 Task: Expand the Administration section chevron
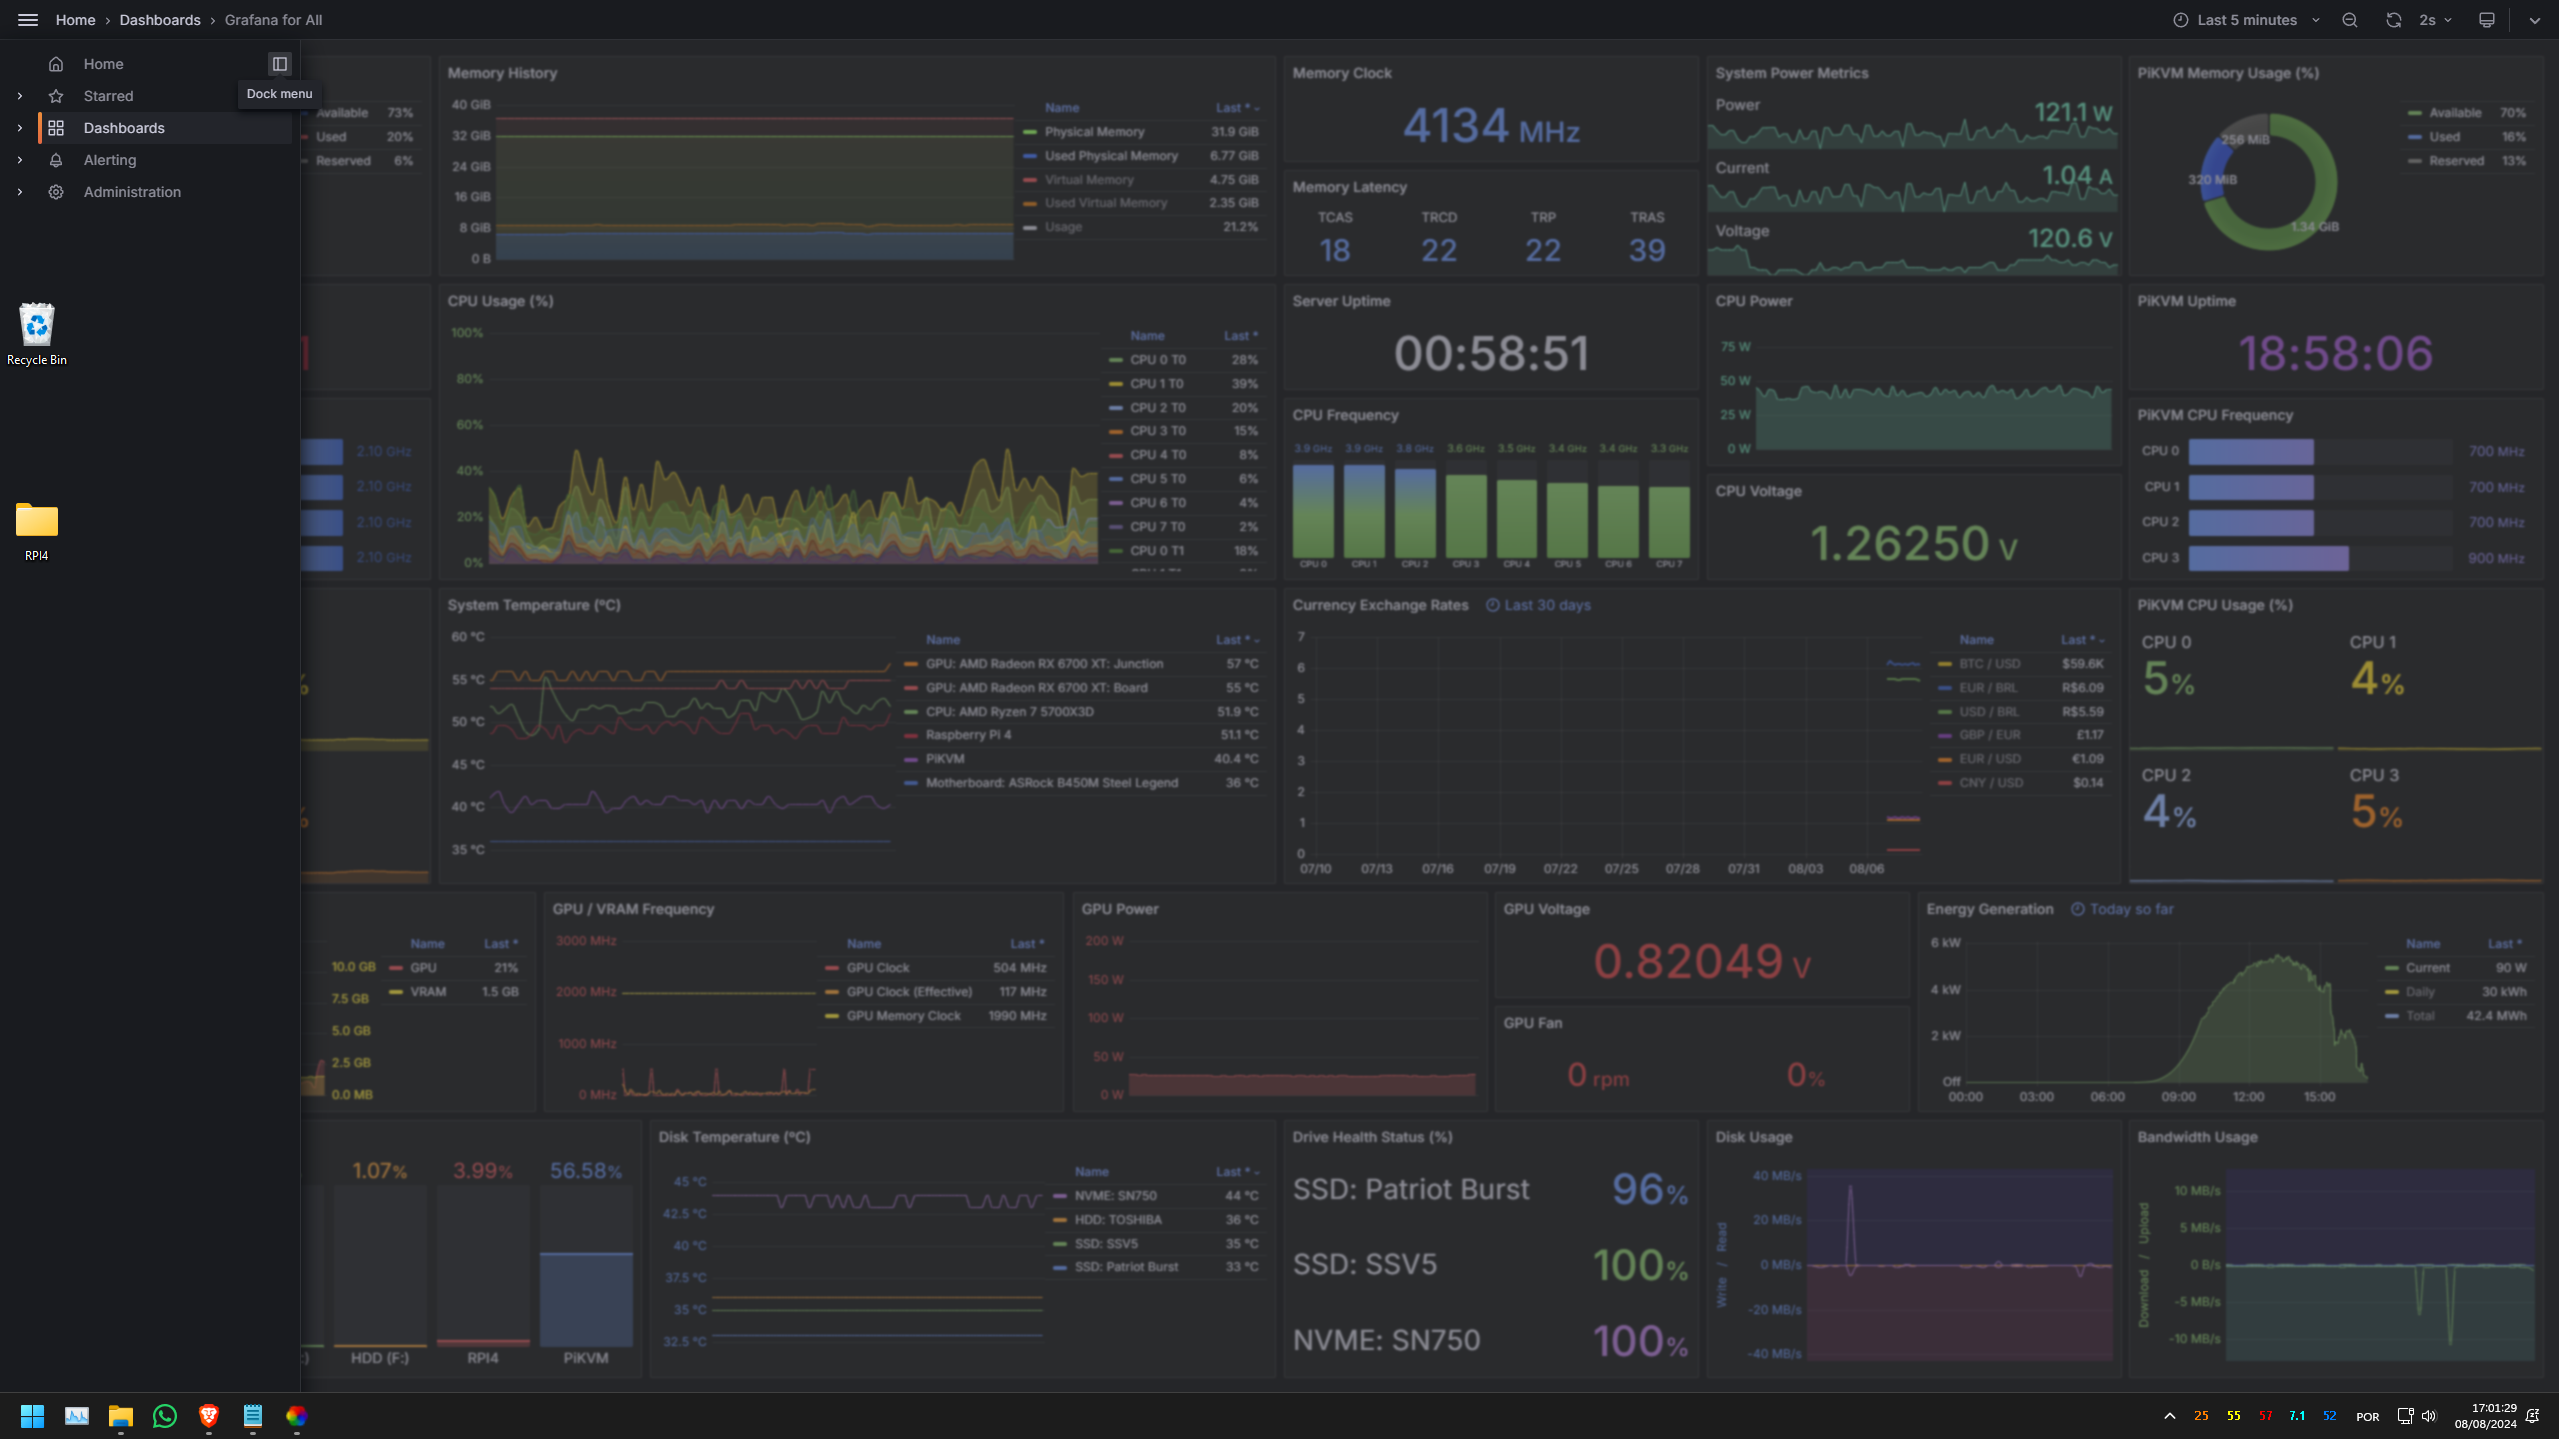click(20, 192)
